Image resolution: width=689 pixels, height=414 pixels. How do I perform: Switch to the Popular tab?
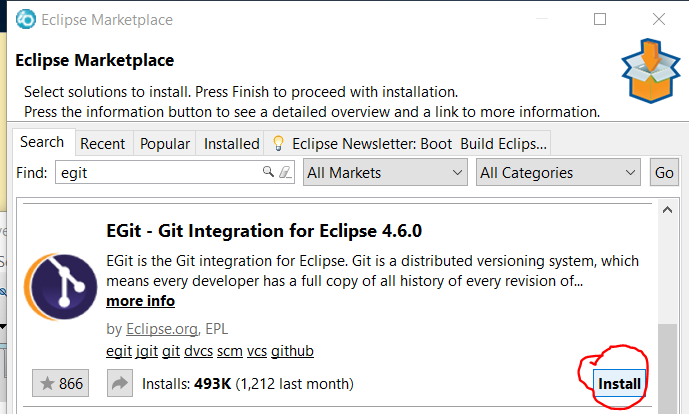165,144
